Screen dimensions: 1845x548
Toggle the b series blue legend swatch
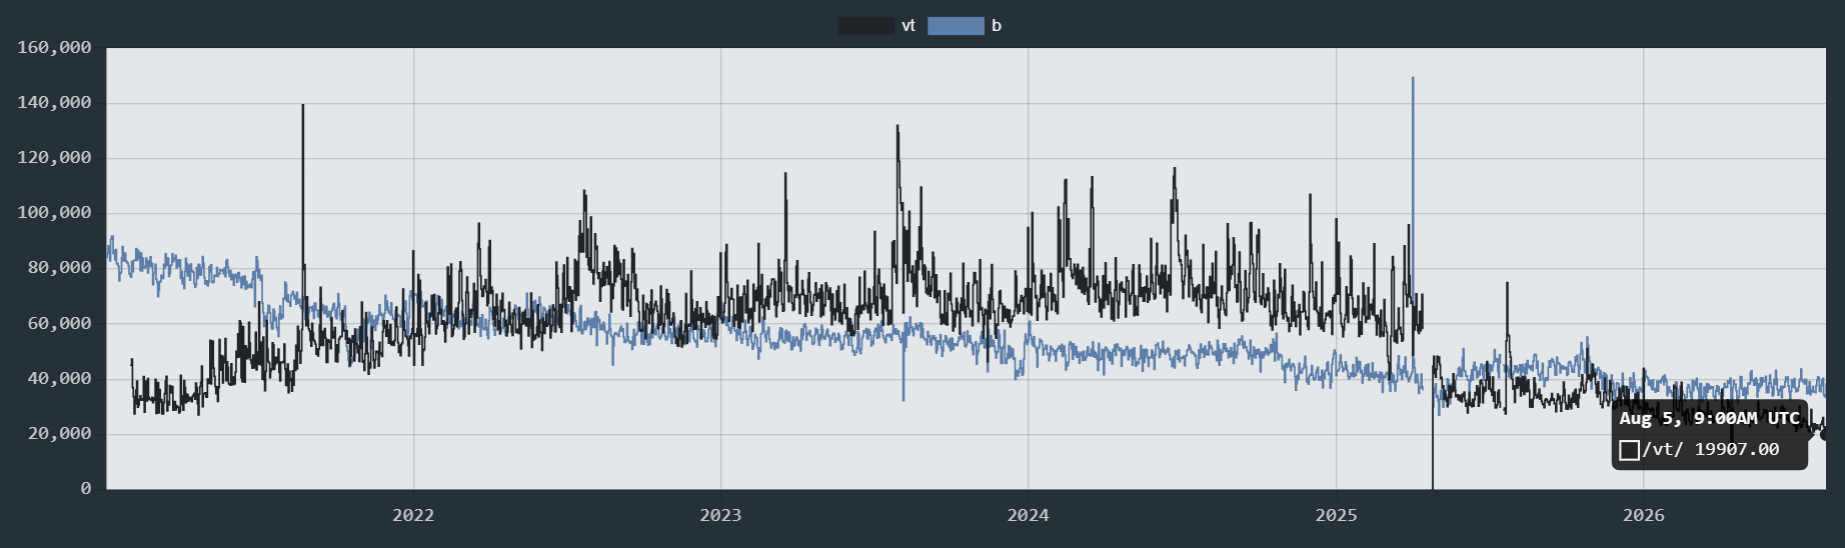[x=956, y=26]
